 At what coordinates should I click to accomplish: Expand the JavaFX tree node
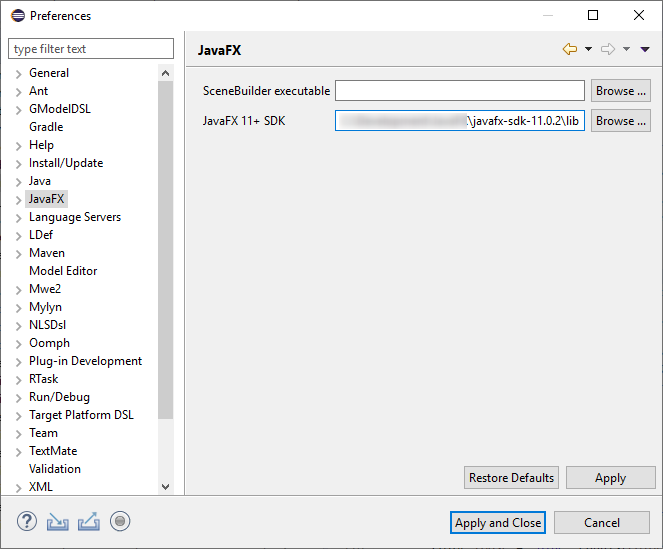pyautogui.click(x=18, y=200)
